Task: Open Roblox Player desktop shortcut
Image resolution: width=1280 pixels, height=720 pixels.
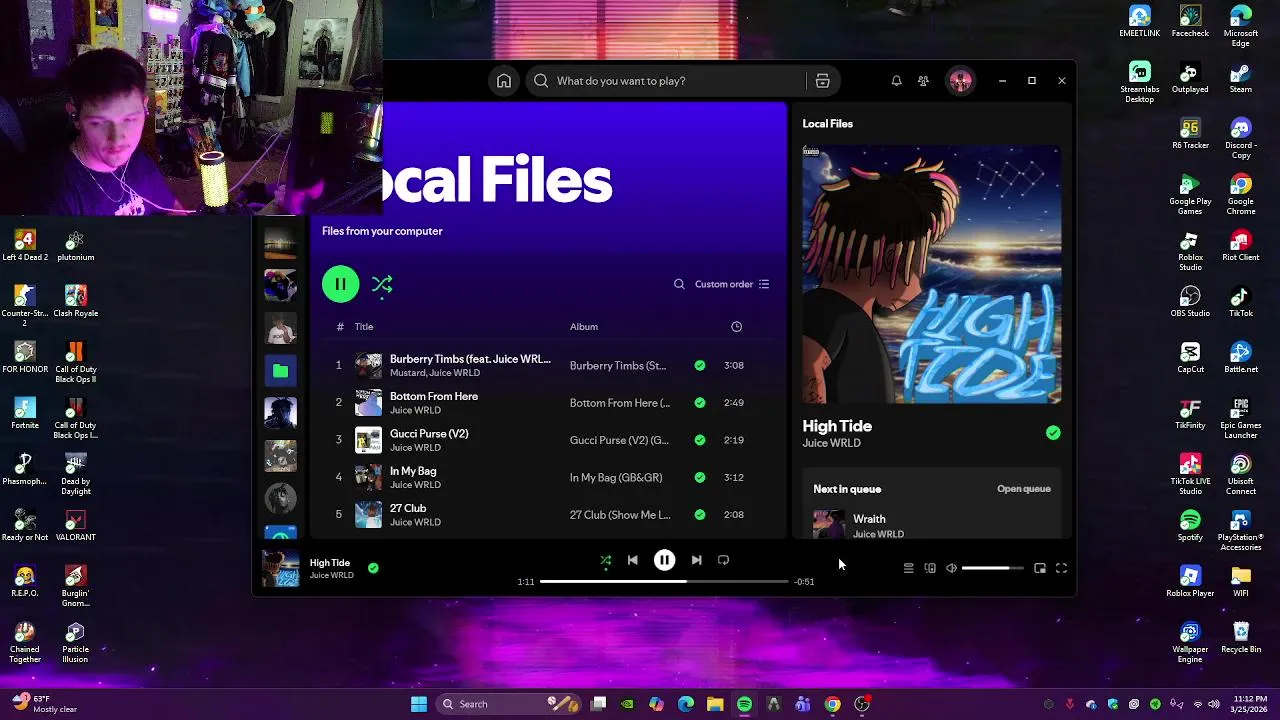Action: tap(1190, 581)
